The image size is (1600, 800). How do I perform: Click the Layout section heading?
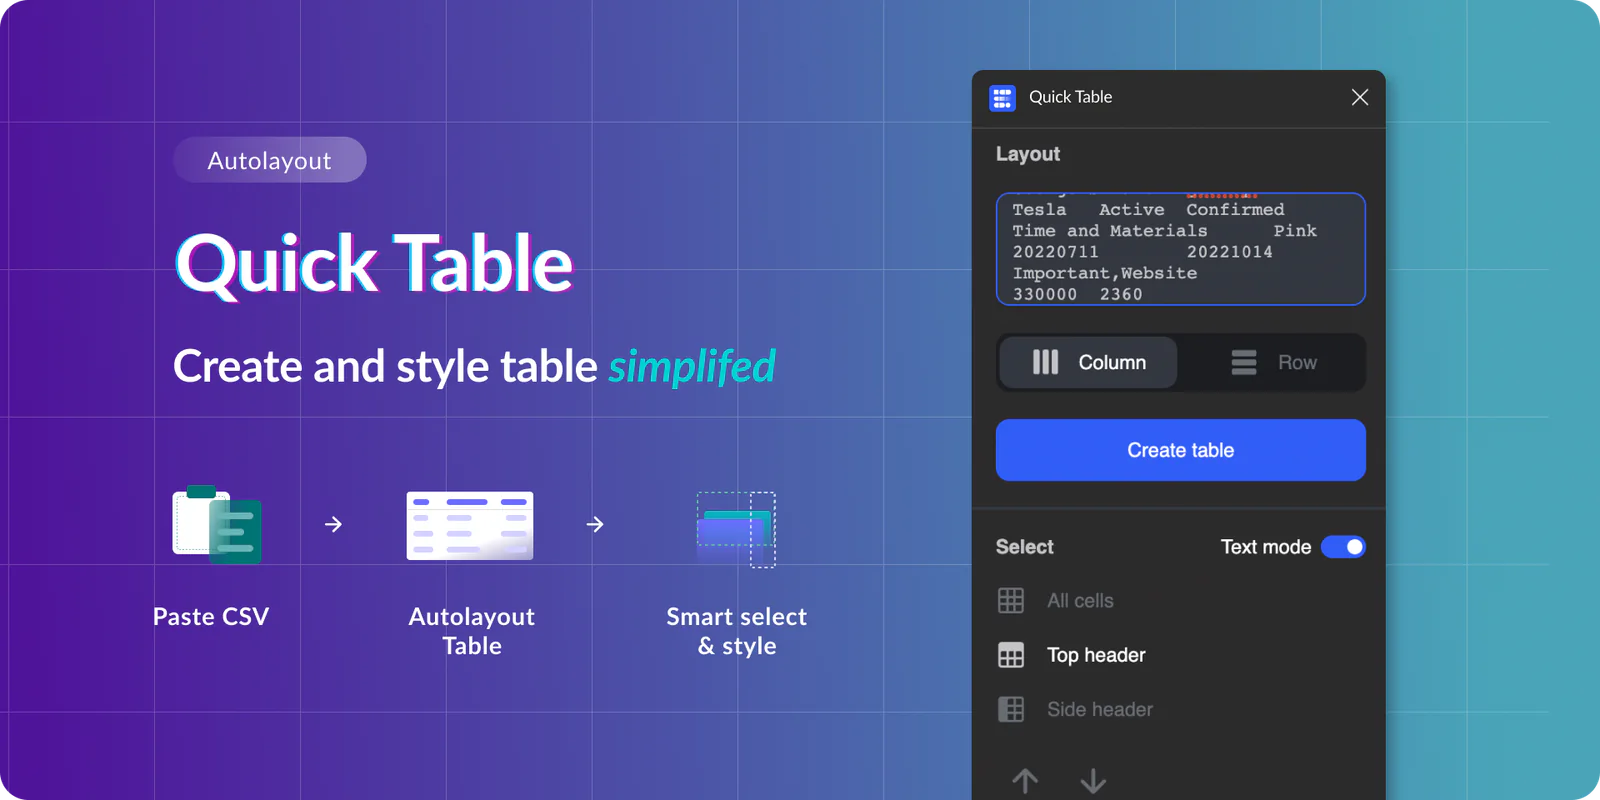click(1028, 154)
